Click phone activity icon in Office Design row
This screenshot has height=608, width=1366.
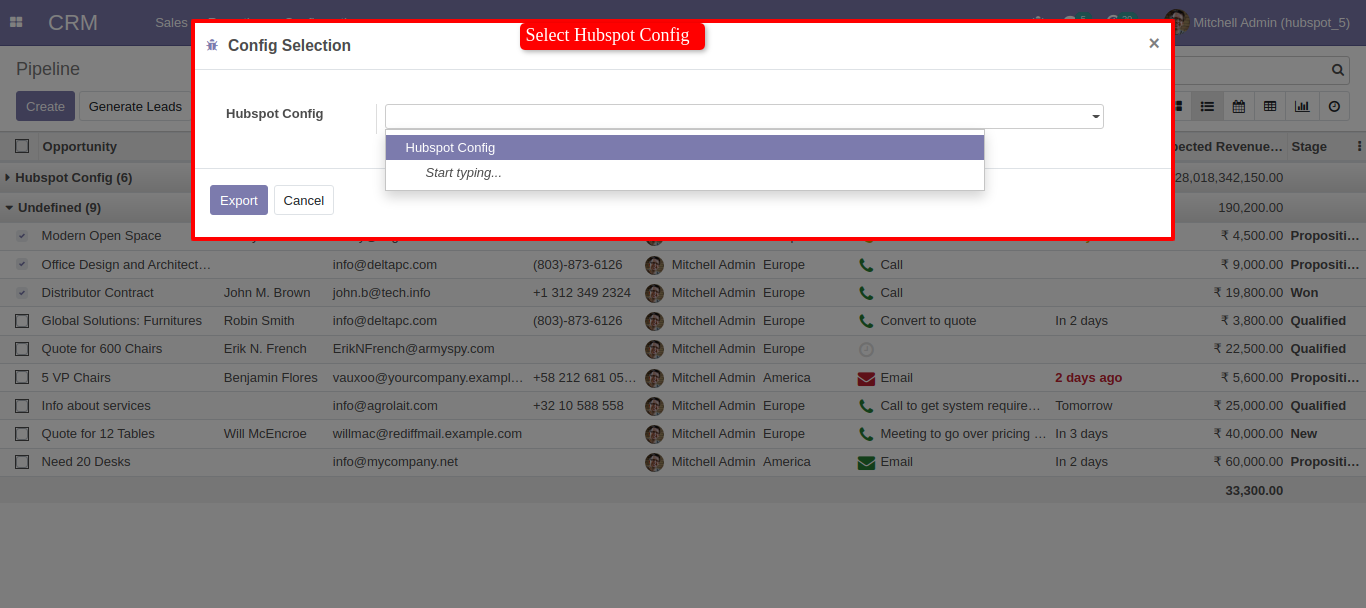coord(866,265)
